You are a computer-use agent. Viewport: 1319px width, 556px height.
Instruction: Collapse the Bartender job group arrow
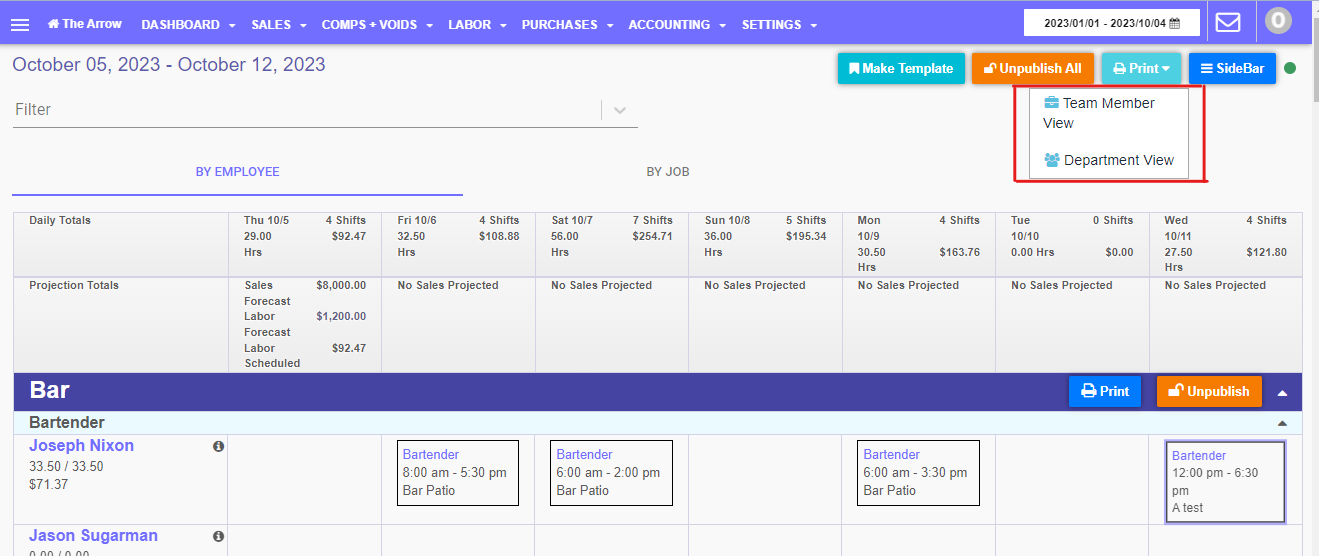click(1282, 423)
